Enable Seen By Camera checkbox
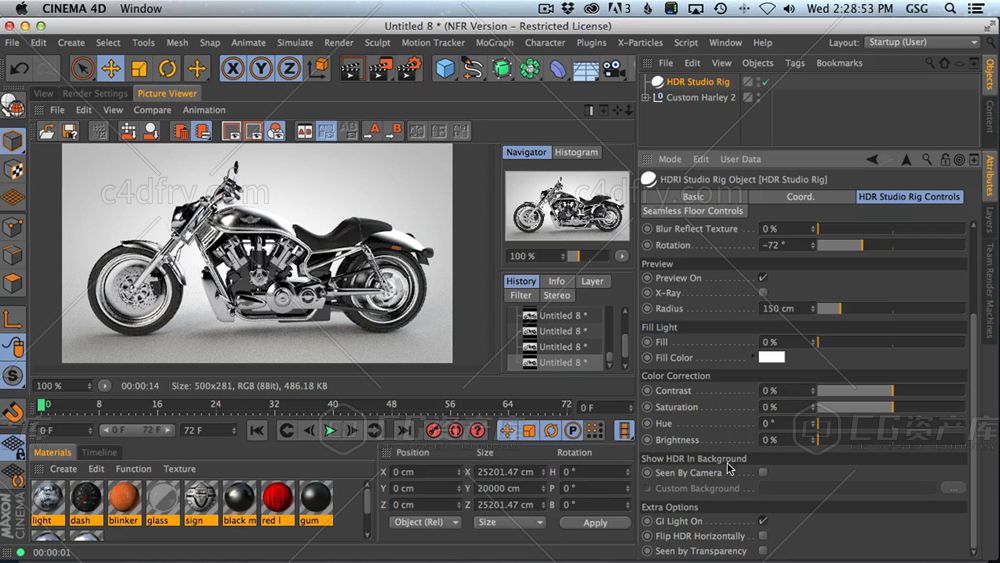This screenshot has height=563, width=1000. 763,472
